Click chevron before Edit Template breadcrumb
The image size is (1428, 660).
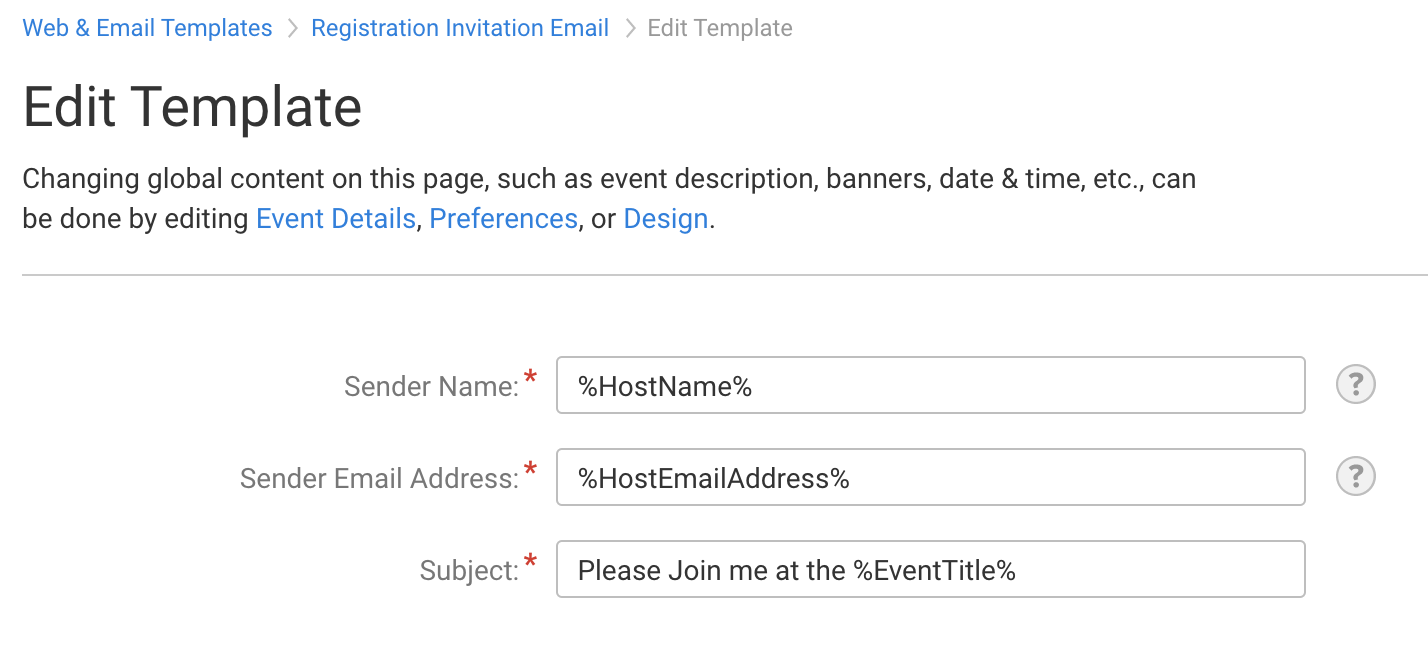coord(630,29)
